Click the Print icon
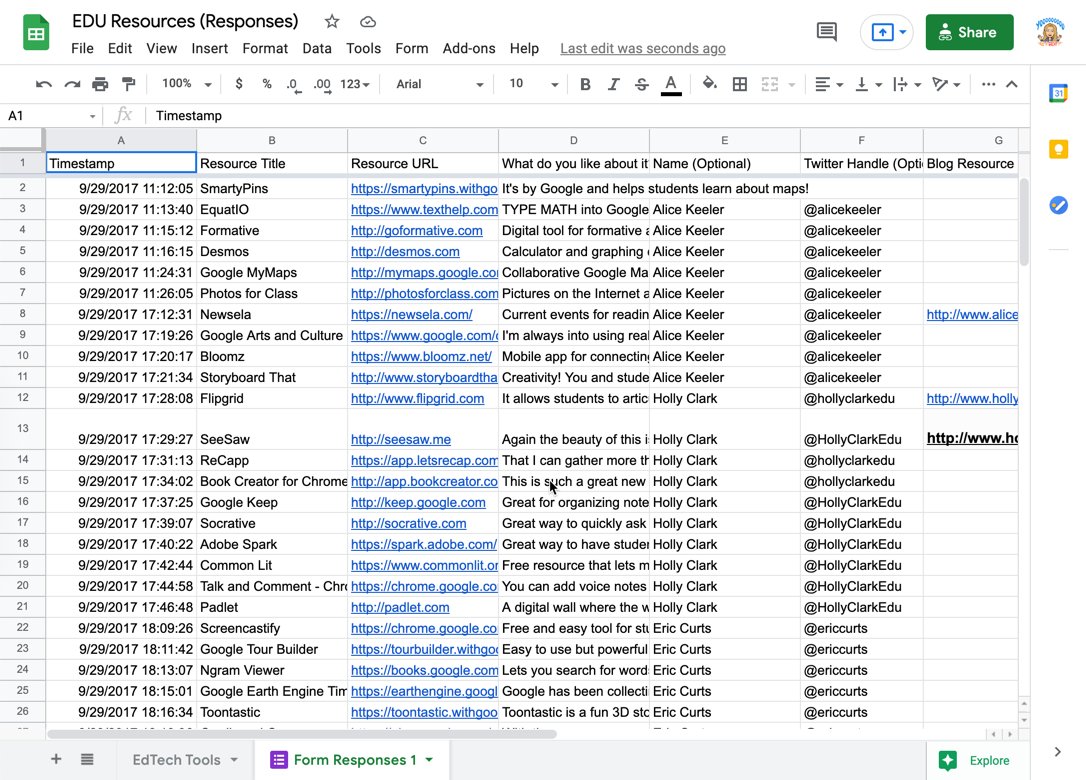 click(x=100, y=85)
